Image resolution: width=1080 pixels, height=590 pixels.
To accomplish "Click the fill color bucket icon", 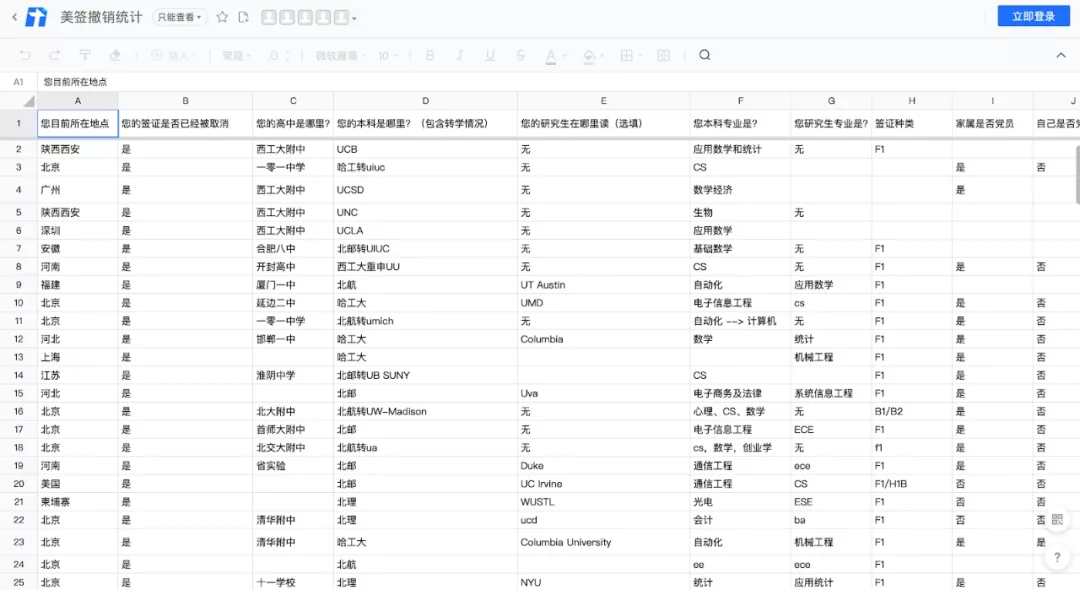I will point(588,56).
